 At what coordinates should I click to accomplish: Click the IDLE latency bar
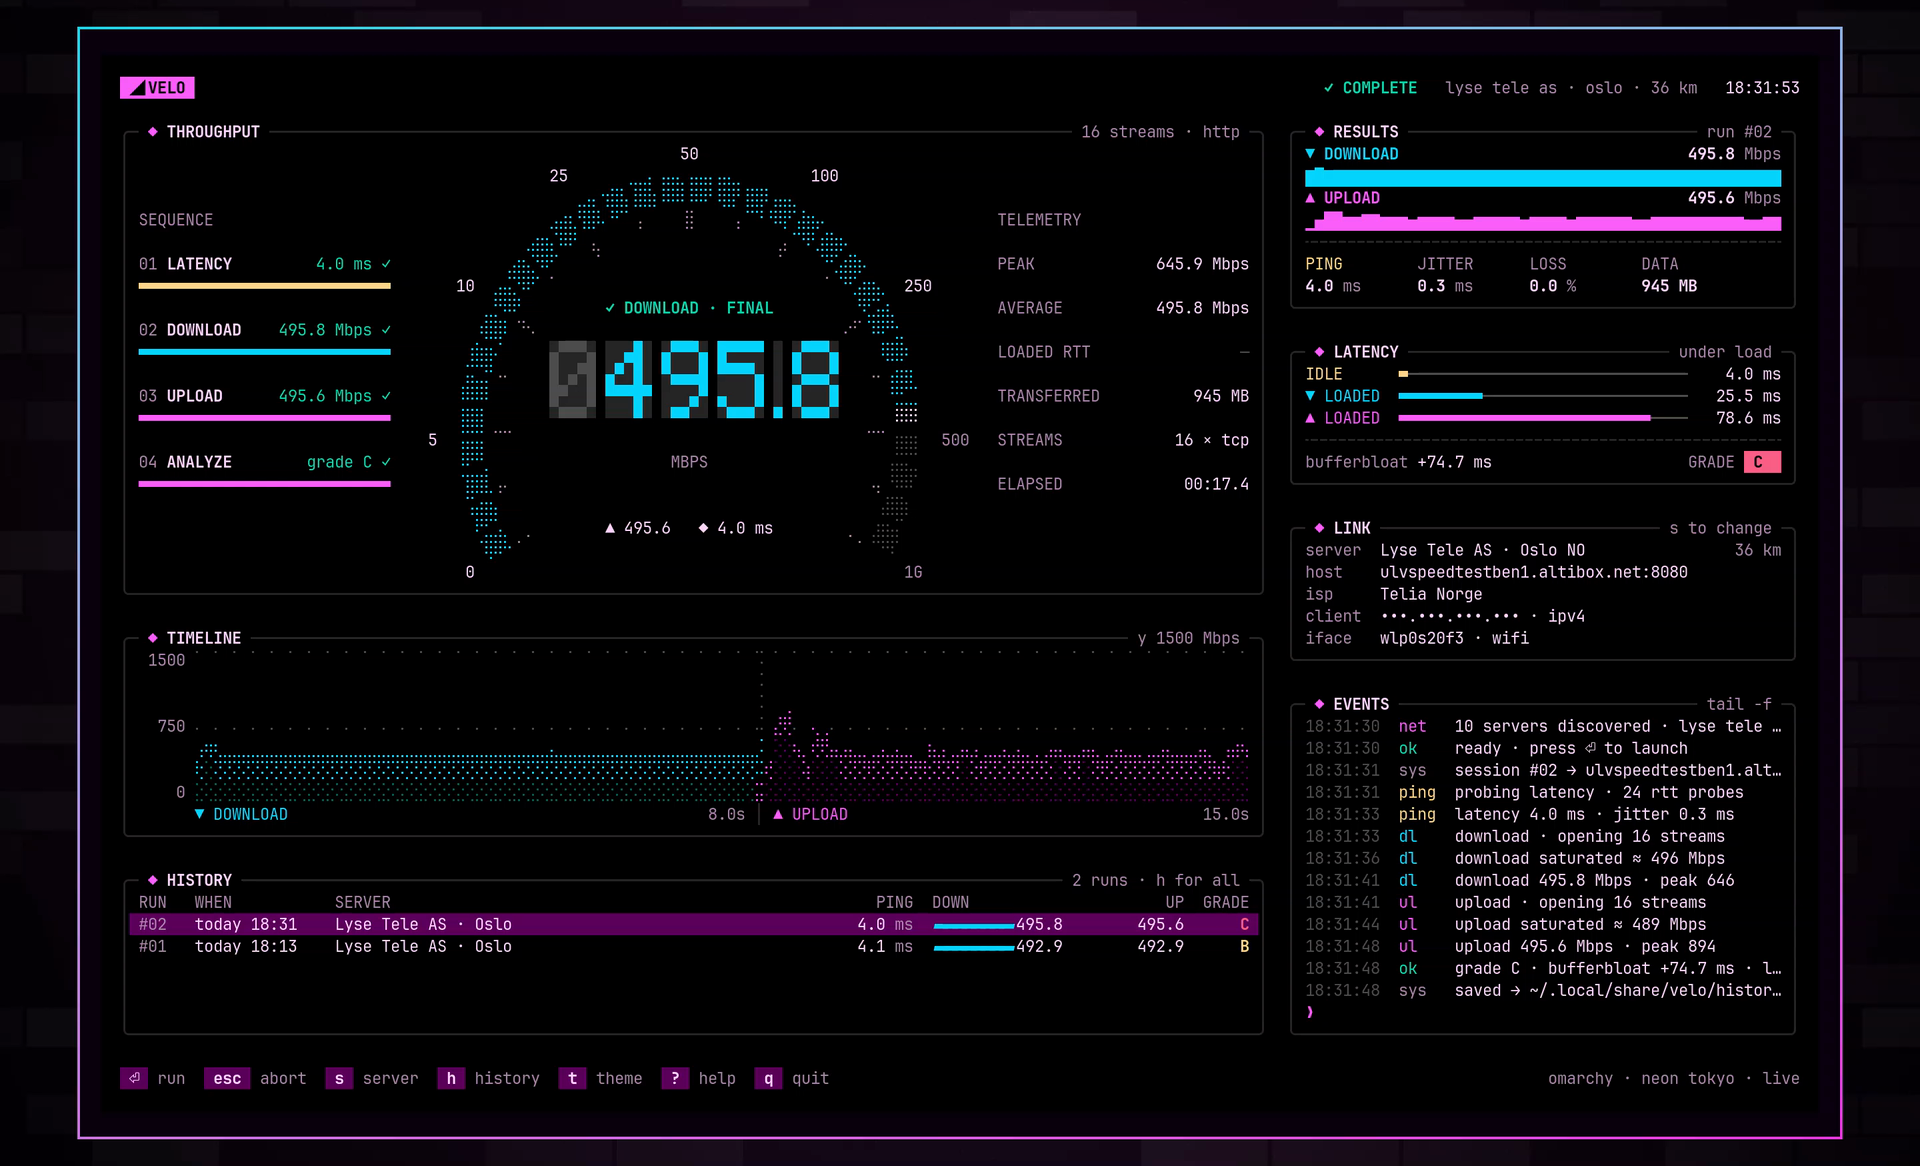[1542, 374]
